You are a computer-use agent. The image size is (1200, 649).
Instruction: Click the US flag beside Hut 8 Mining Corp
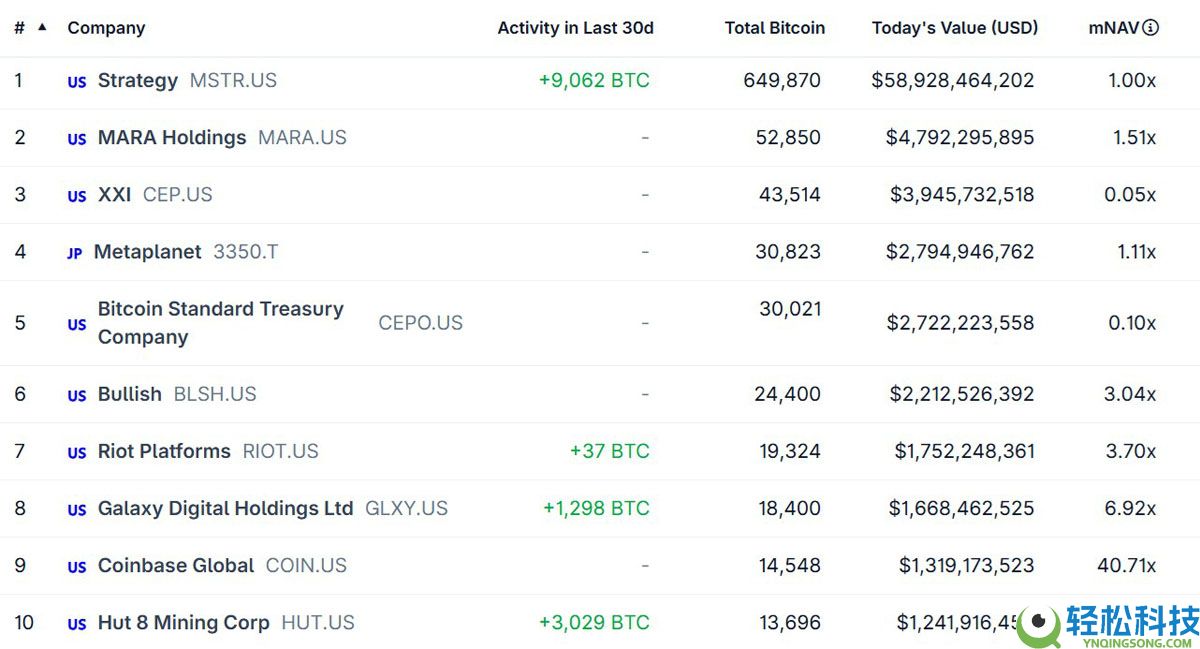tap(76, 624)
